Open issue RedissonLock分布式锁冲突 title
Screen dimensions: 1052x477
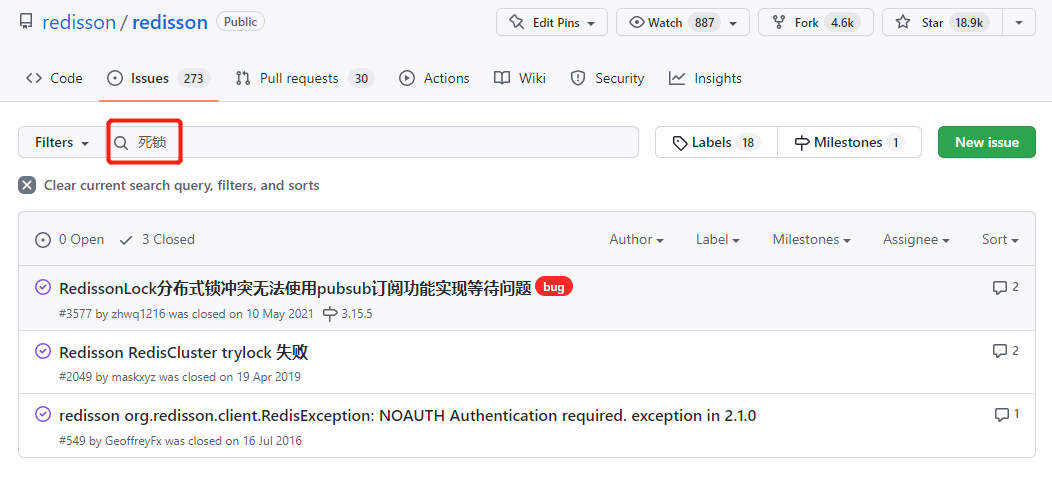(x=295, y=288)
